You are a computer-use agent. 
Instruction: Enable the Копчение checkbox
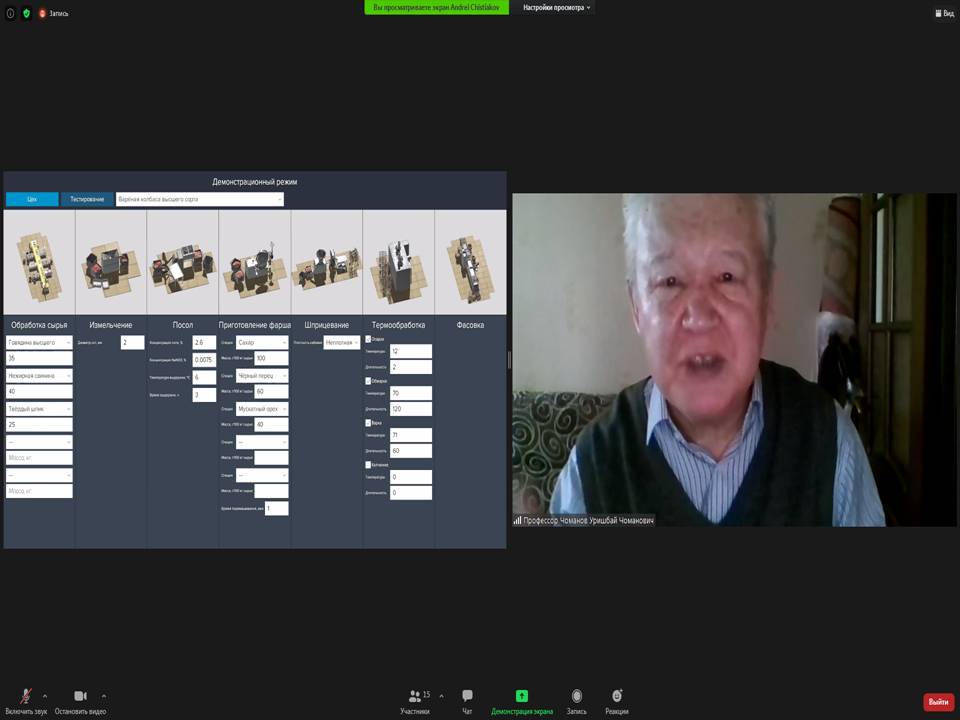pos(369,465)
